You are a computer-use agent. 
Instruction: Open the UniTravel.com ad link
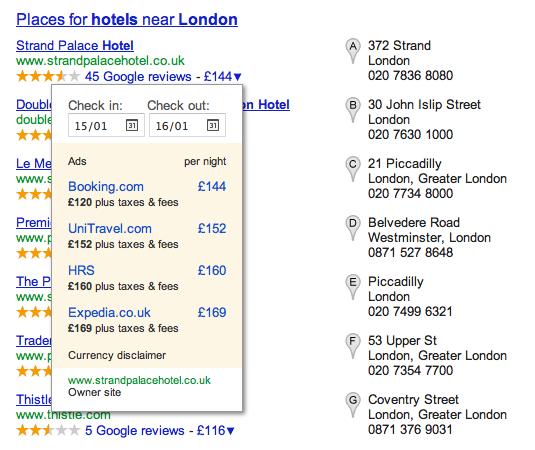[x=110, y=229]
